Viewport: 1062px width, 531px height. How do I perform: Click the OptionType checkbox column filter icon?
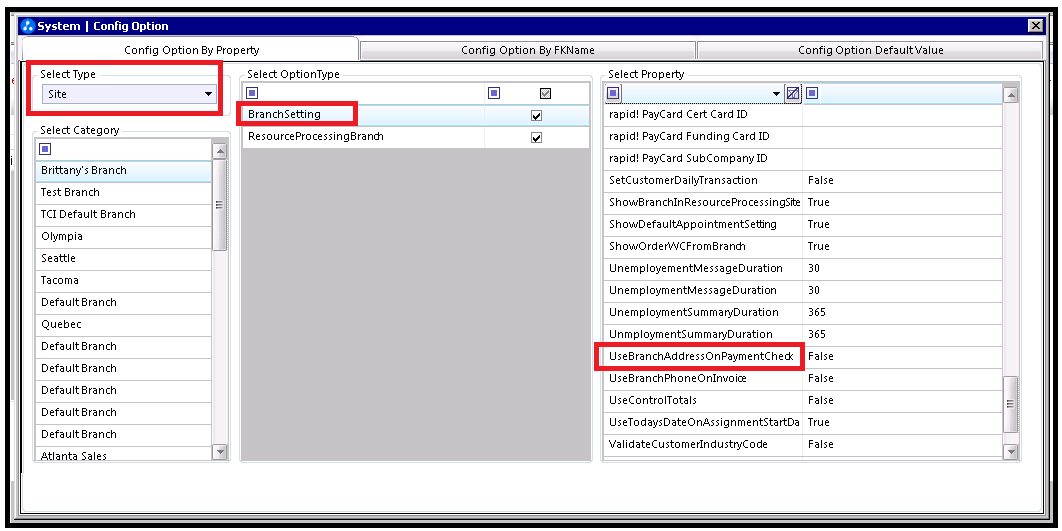pos(494,93)
